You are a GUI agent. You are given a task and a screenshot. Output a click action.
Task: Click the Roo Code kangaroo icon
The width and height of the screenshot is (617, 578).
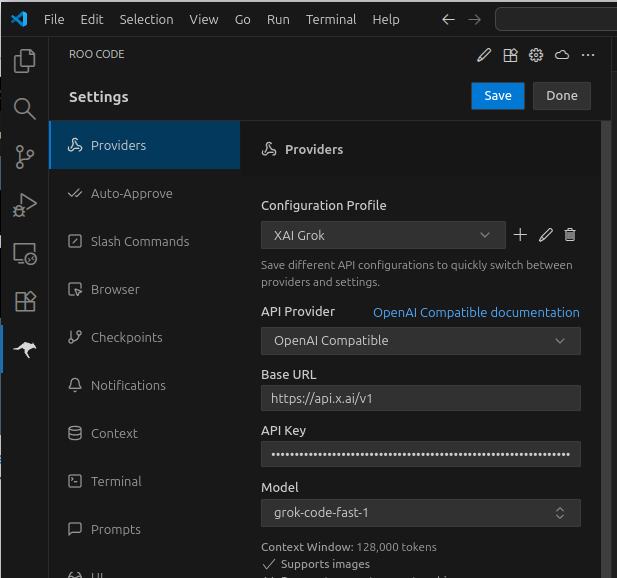point(24,350)
